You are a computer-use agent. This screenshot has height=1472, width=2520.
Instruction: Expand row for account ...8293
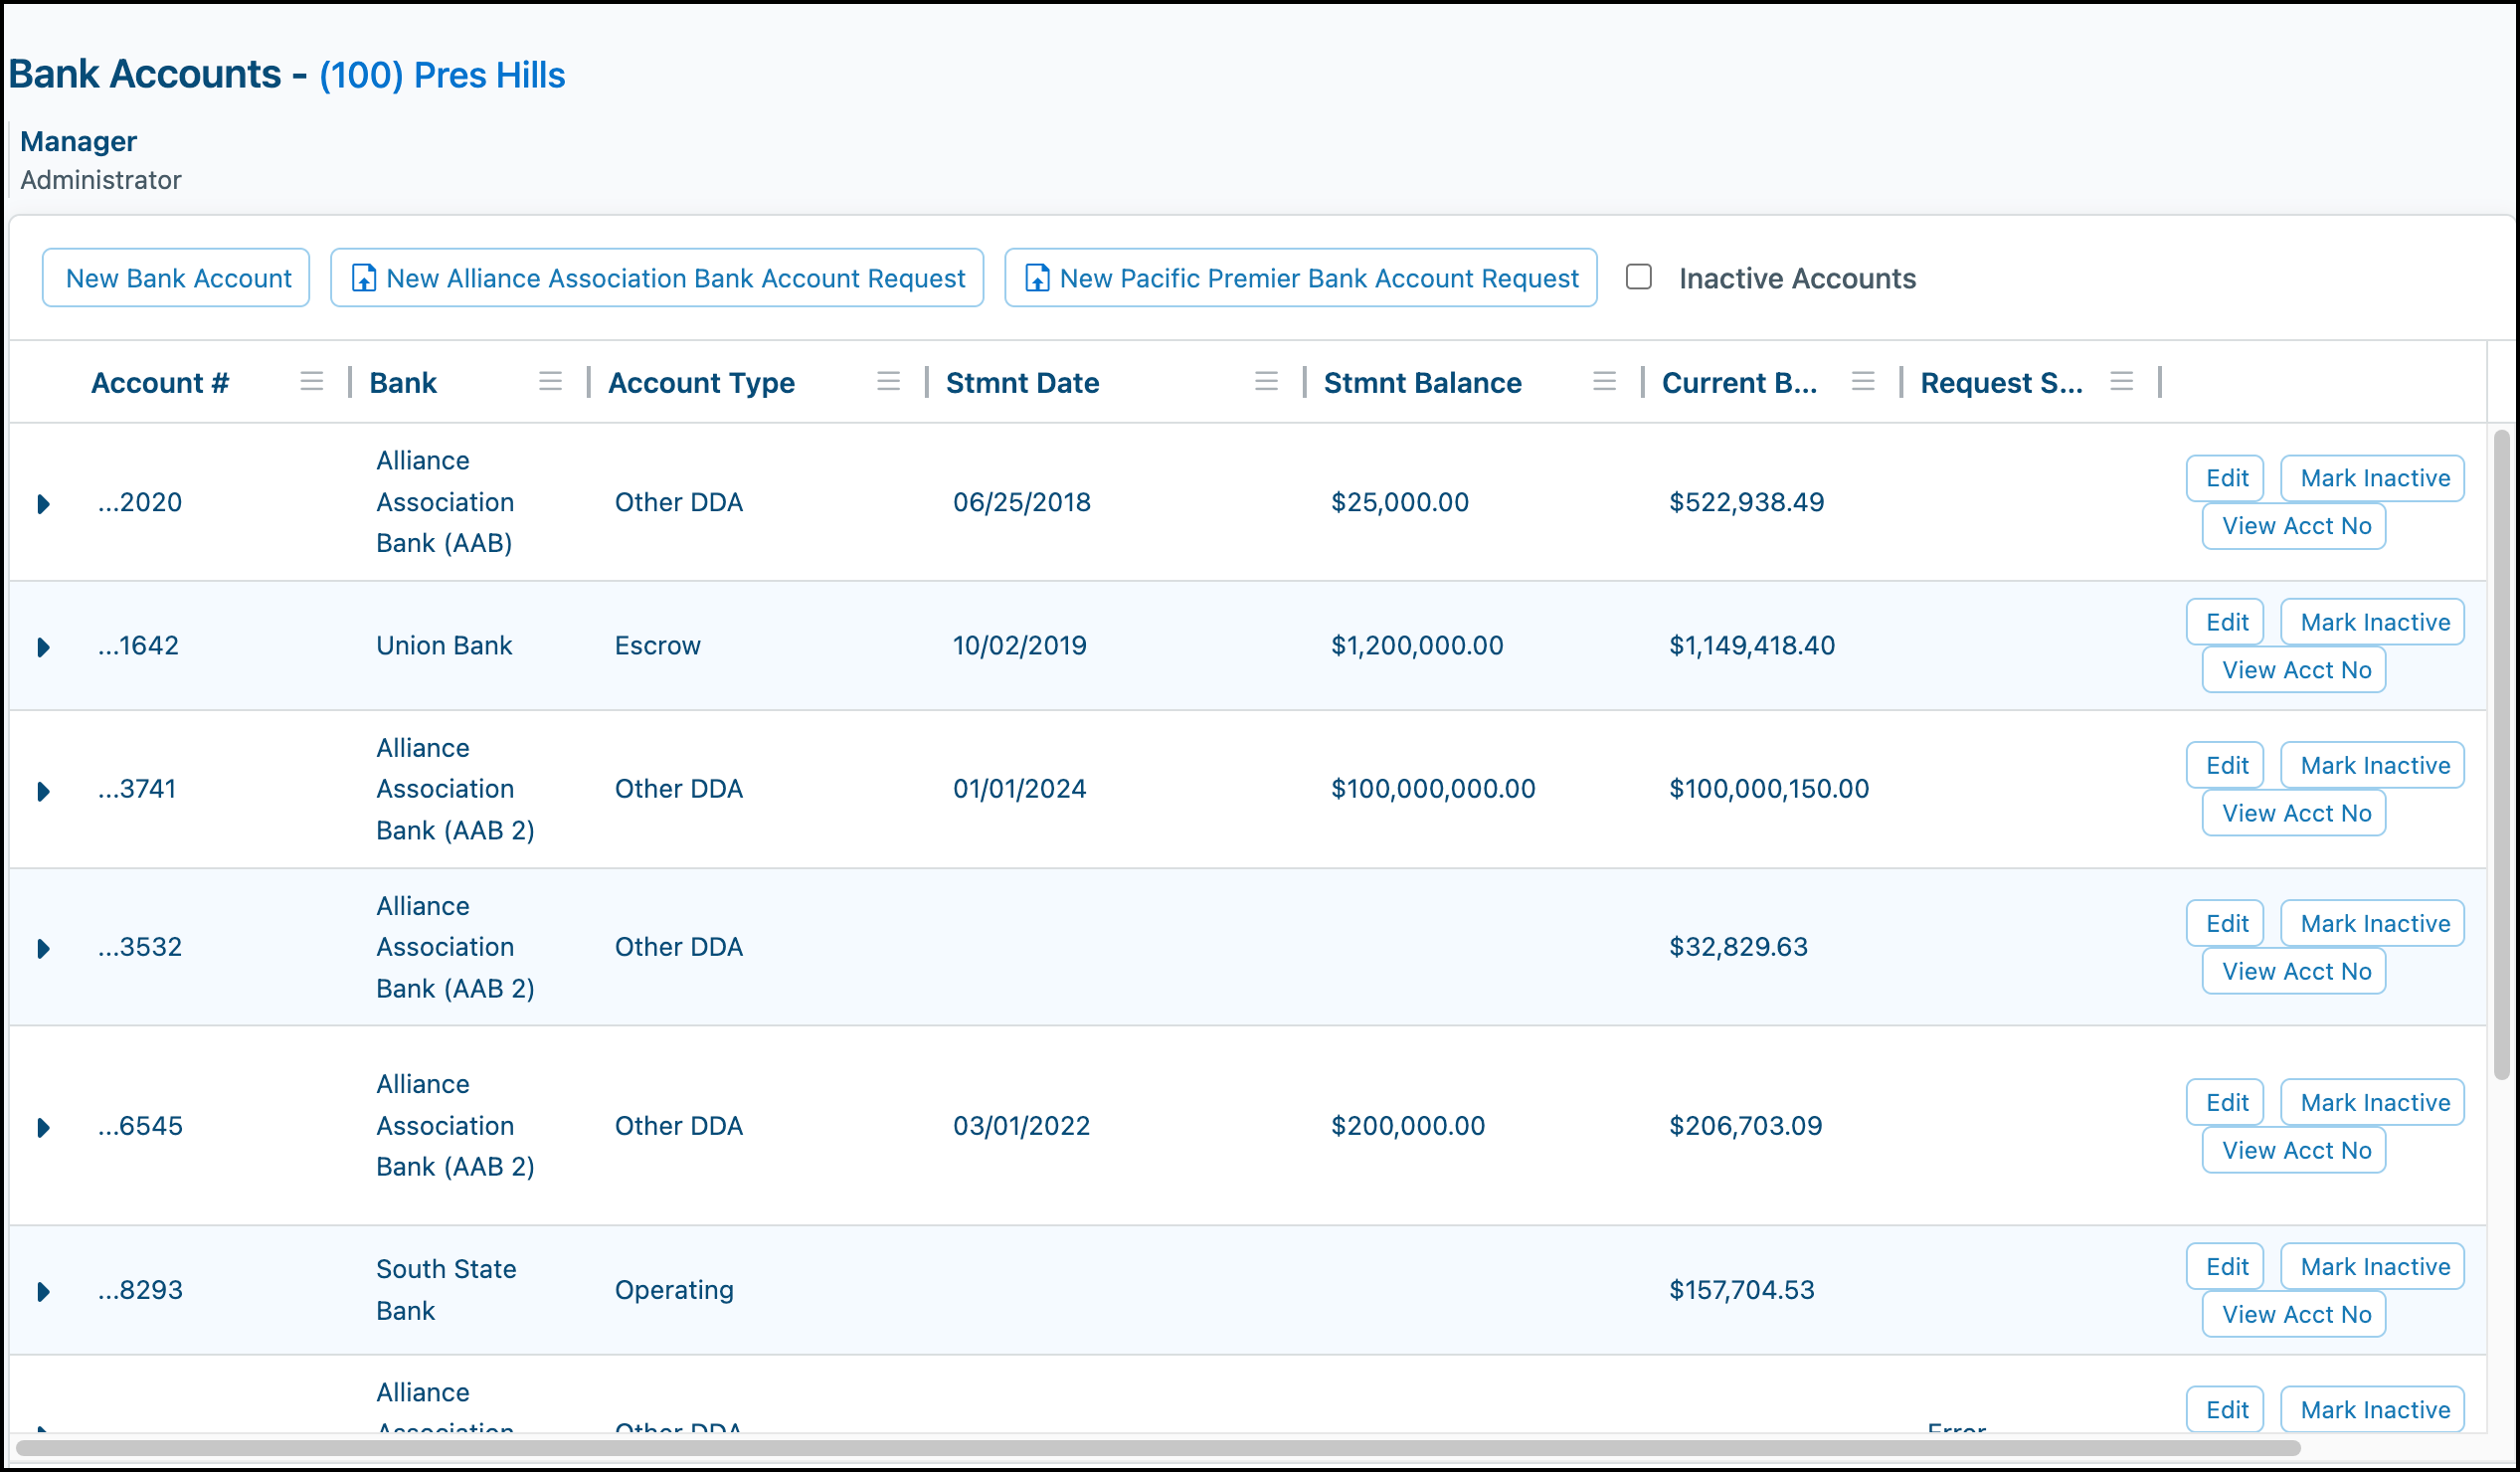pos(43,1292)
